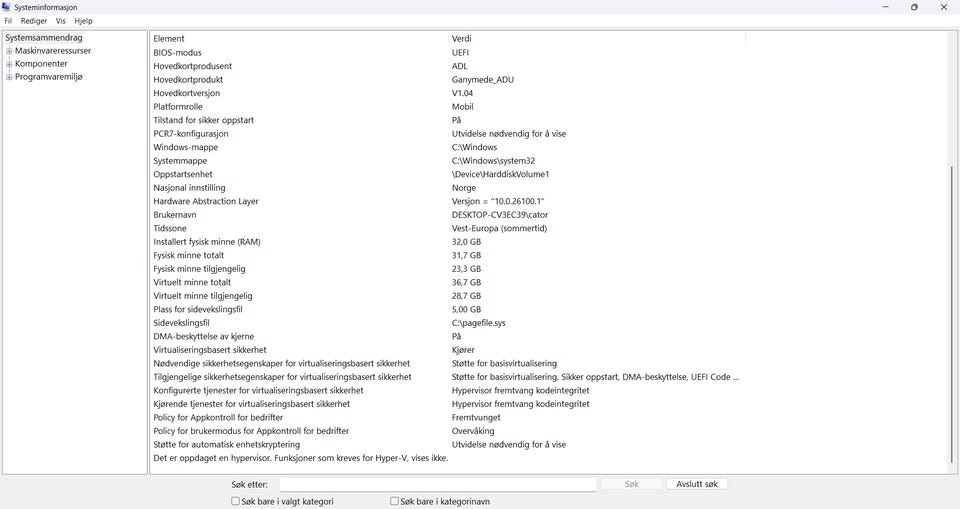Select the Platformrolle row
960x509 pixels.
446,107
